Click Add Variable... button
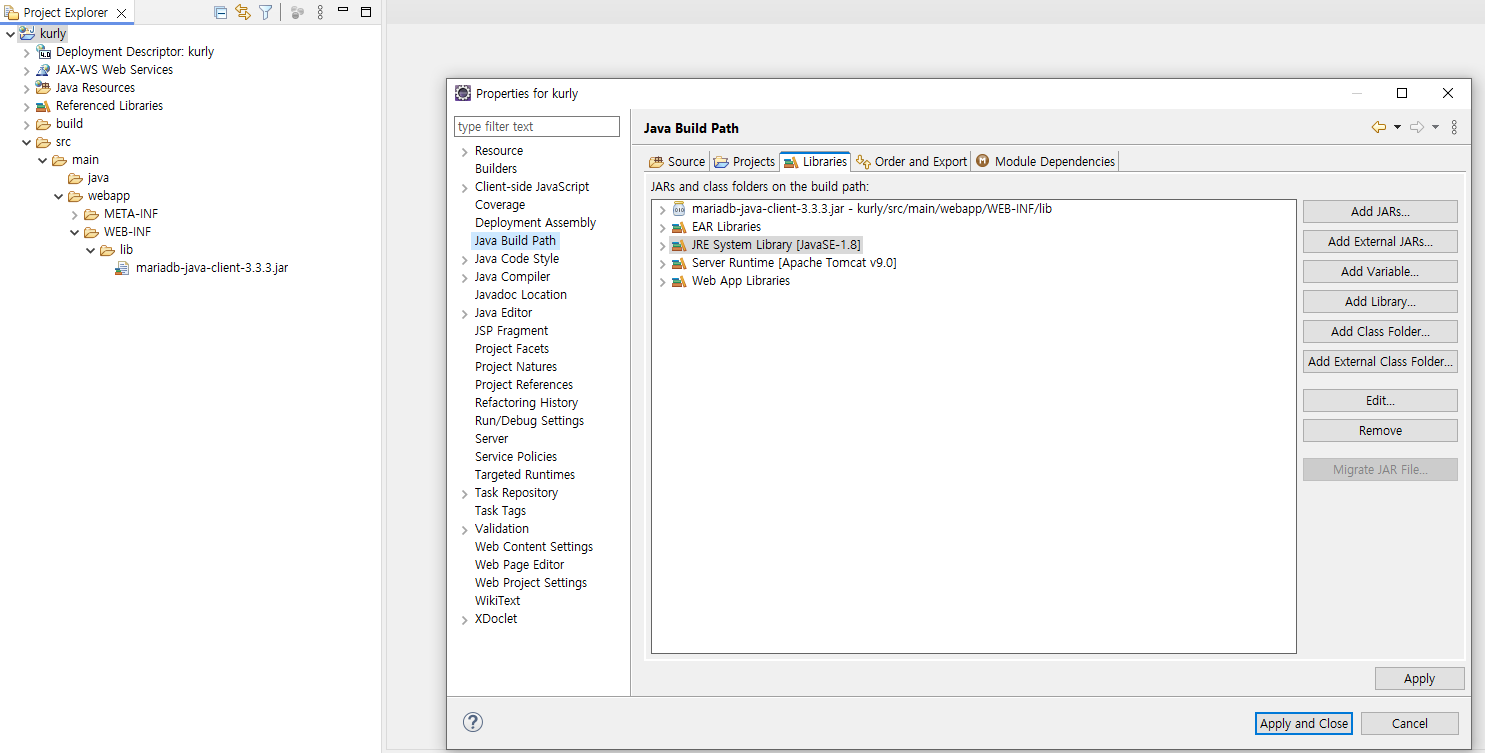1485x753 pixels. (x=1380, y=271)
